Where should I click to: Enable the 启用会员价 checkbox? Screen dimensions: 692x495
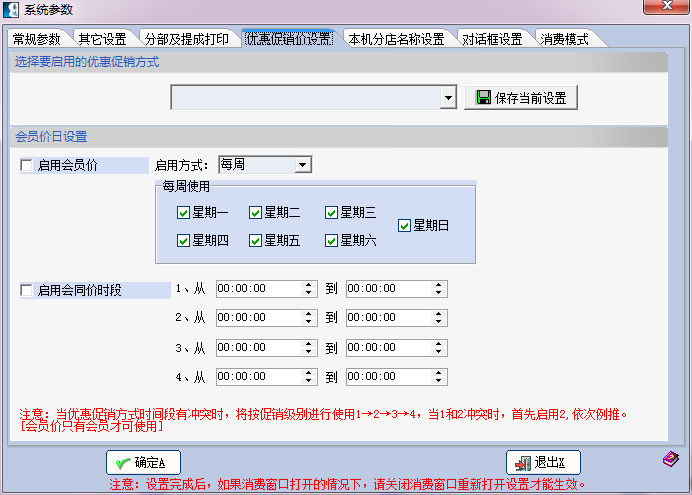tap(27, 165)
